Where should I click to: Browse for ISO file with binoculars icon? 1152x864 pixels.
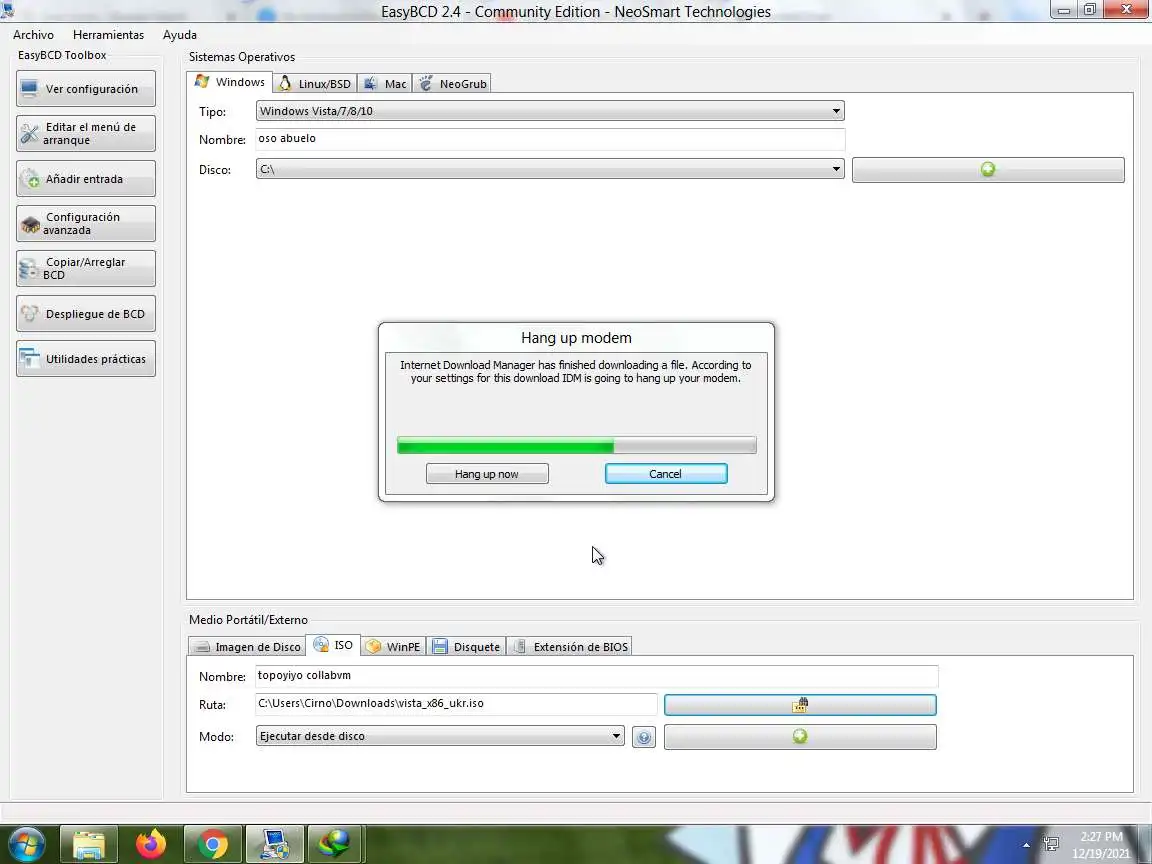tap(800, 705)
